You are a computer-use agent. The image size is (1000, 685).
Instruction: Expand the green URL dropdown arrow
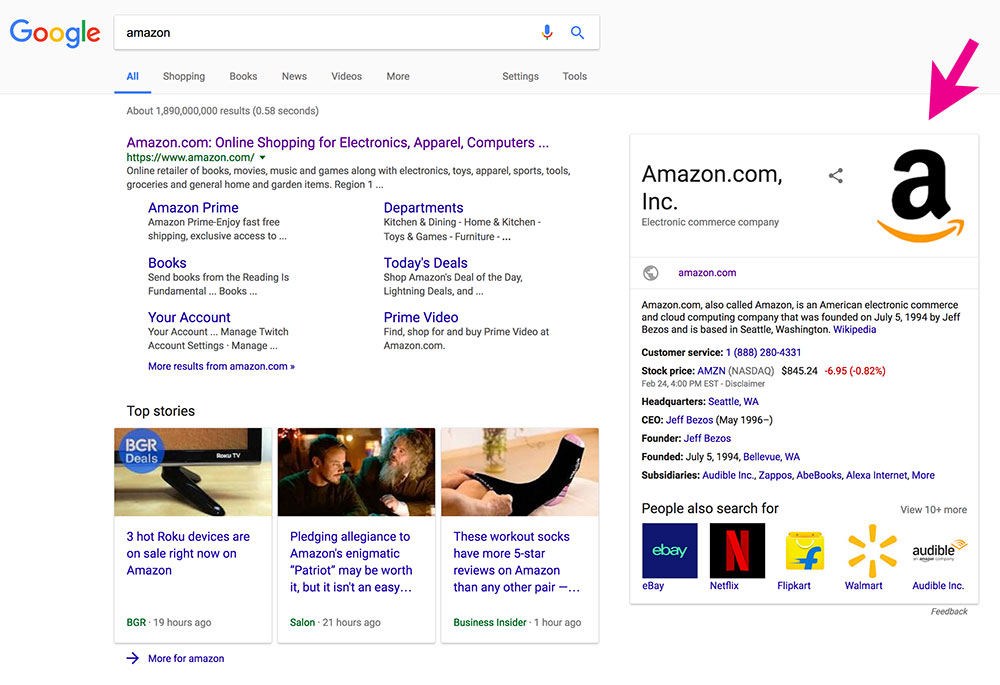263,158
